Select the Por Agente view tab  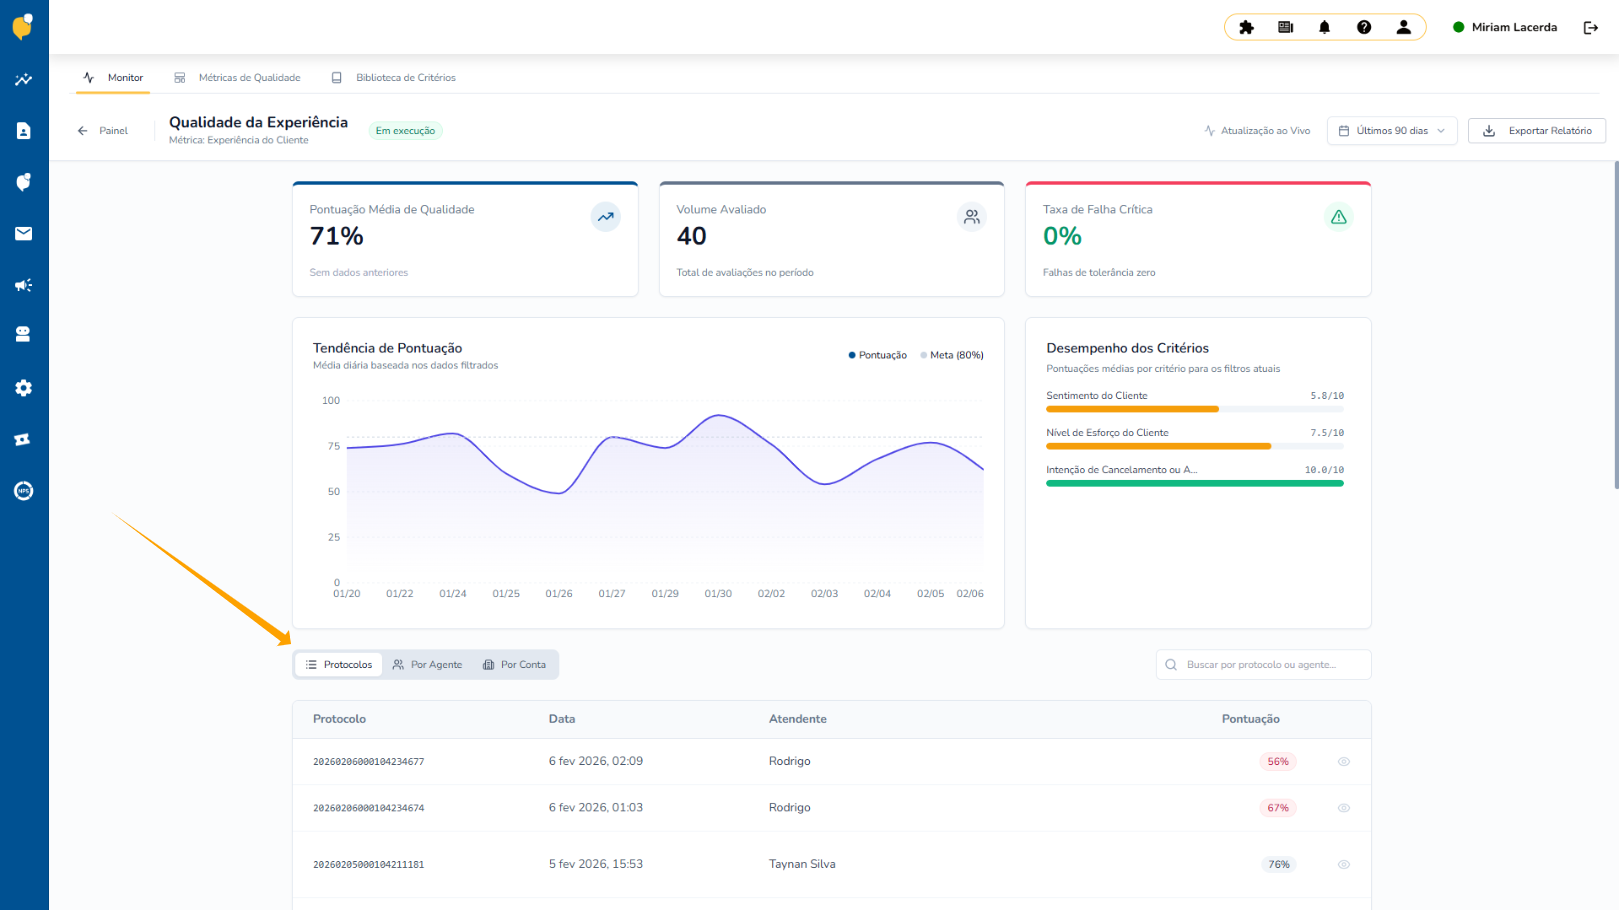pyautogui.click(x=427, y=665)
